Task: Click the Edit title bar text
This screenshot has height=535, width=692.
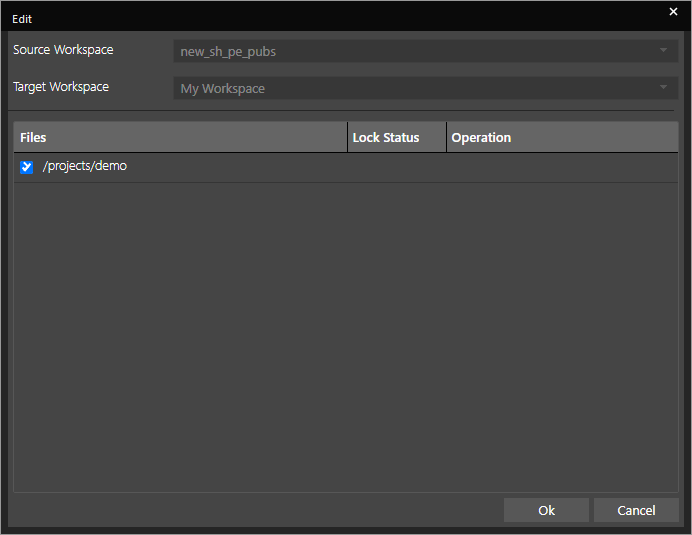Action: pos(22,19)
